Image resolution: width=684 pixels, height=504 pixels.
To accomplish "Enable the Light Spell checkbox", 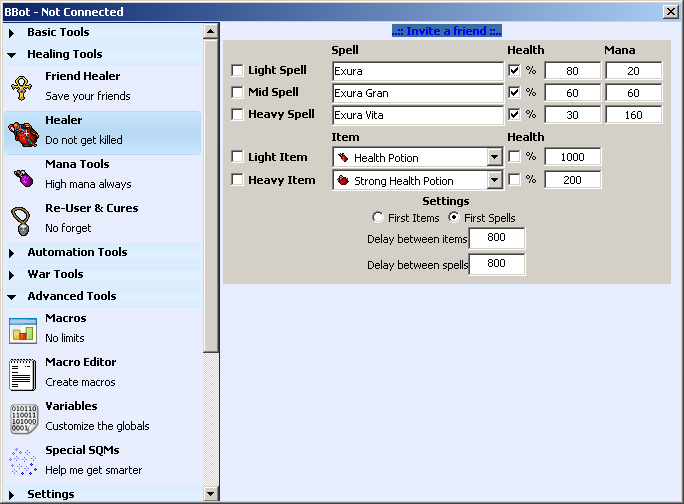I will pyautogui.click(x=237, y=71).
